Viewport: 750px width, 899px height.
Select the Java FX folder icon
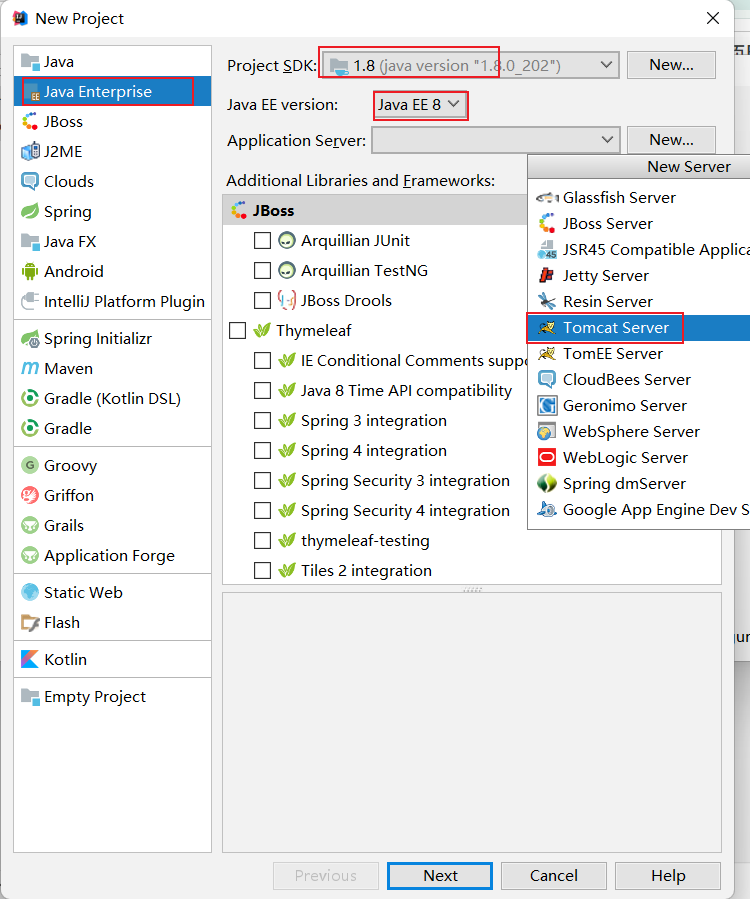tap(30, 241)
